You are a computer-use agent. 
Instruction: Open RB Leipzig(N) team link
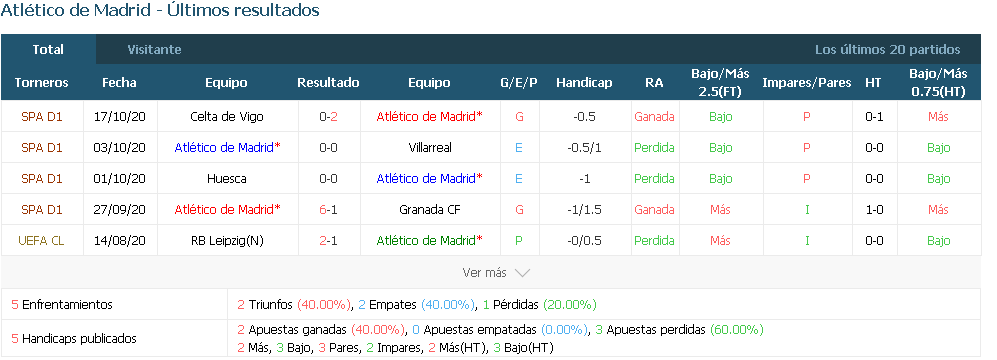(227, 240)
